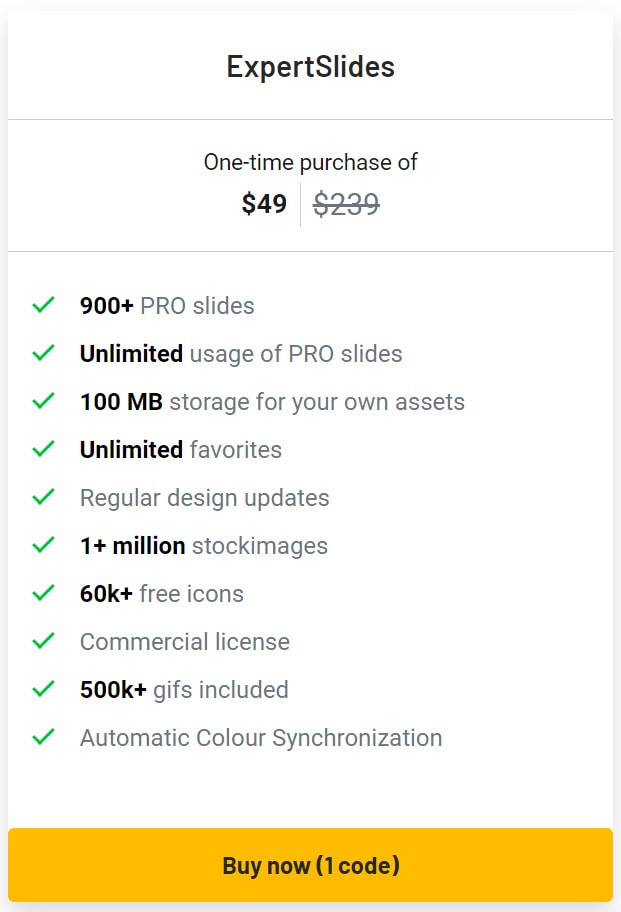Select the ExpertSlides title heading
This screenshot has width=621, height=912.
(x=310, y=66)
